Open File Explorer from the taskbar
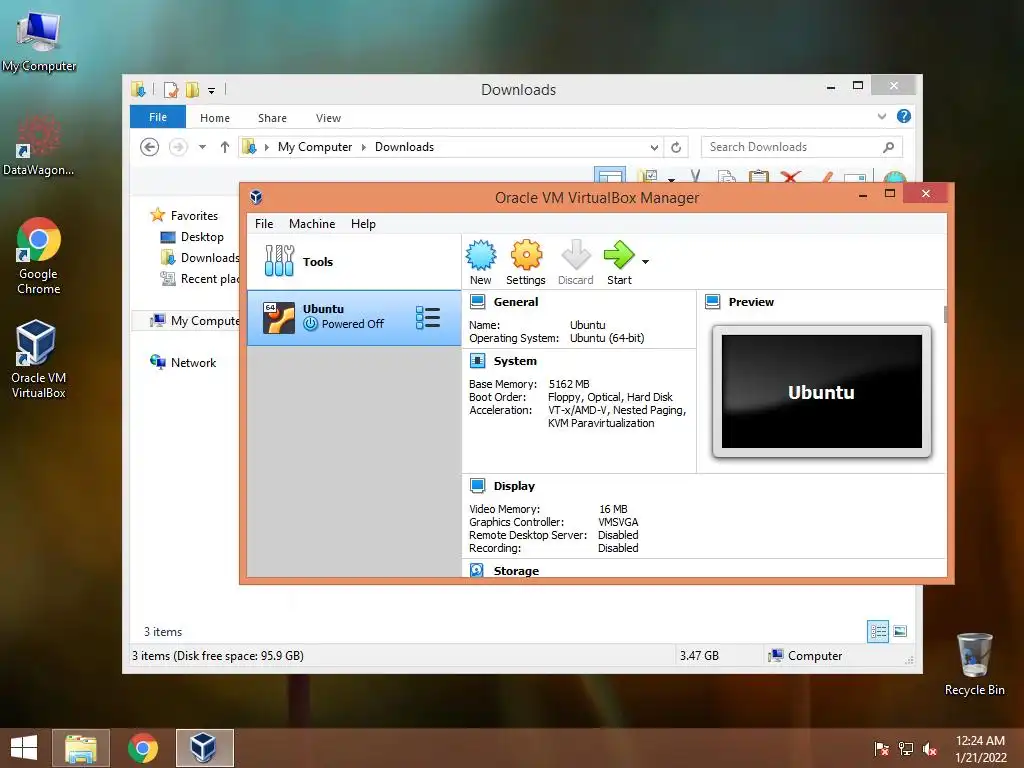The image size is (1024, 768). tap(80, 748)
